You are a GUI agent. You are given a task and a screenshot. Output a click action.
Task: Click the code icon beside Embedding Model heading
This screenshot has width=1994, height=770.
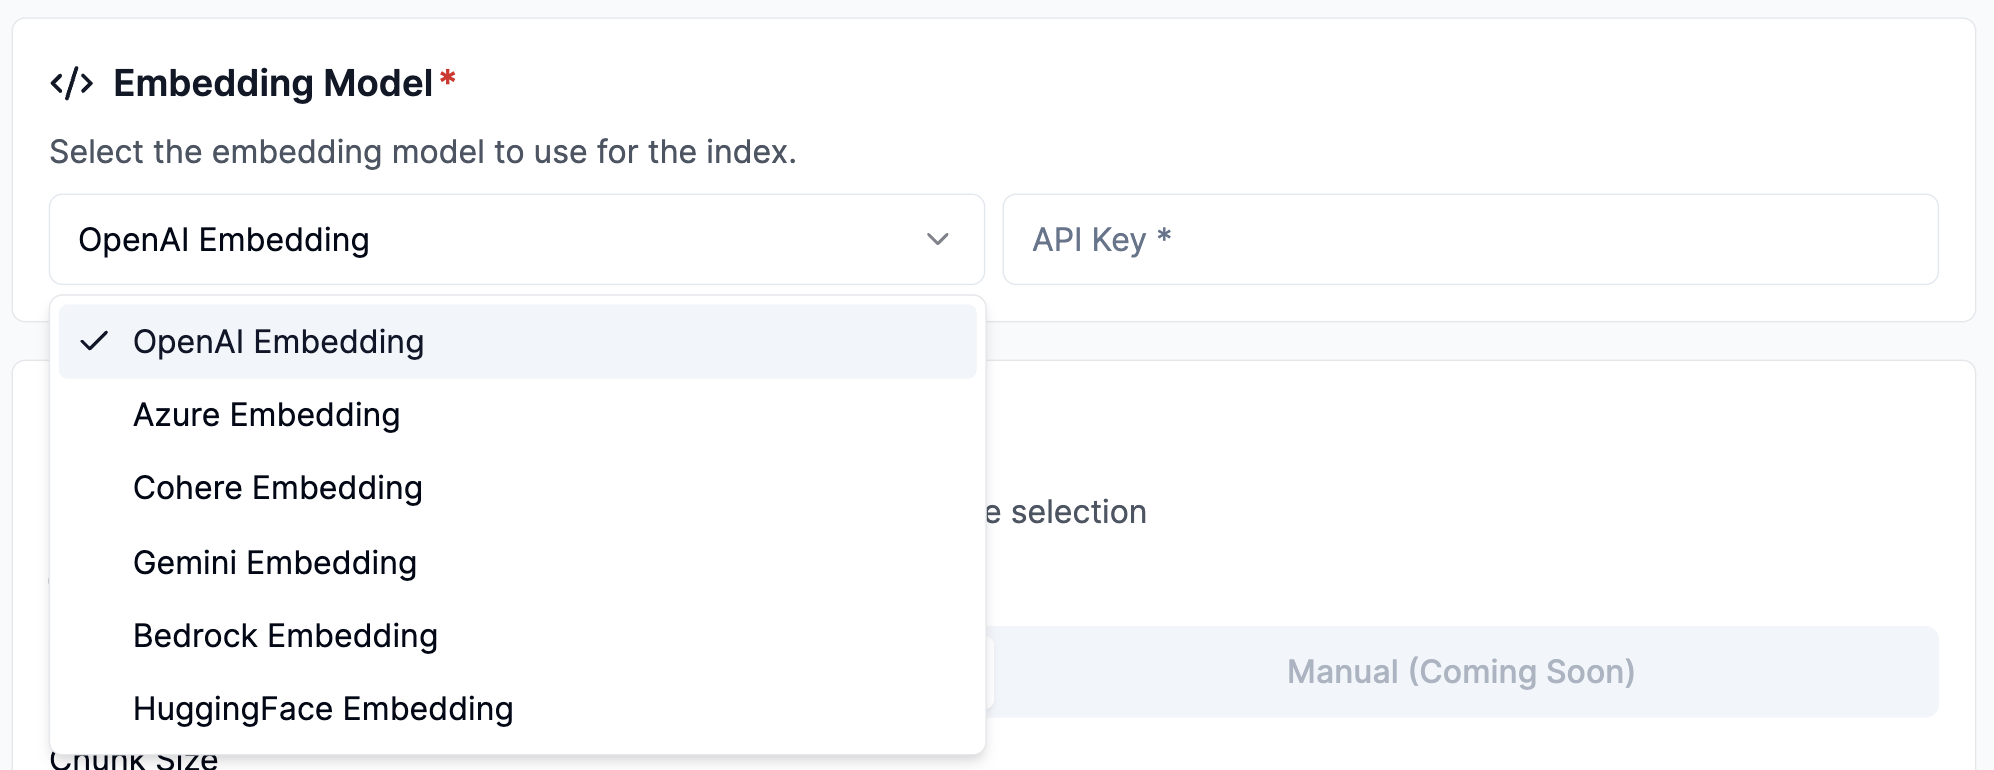(74, 80)
